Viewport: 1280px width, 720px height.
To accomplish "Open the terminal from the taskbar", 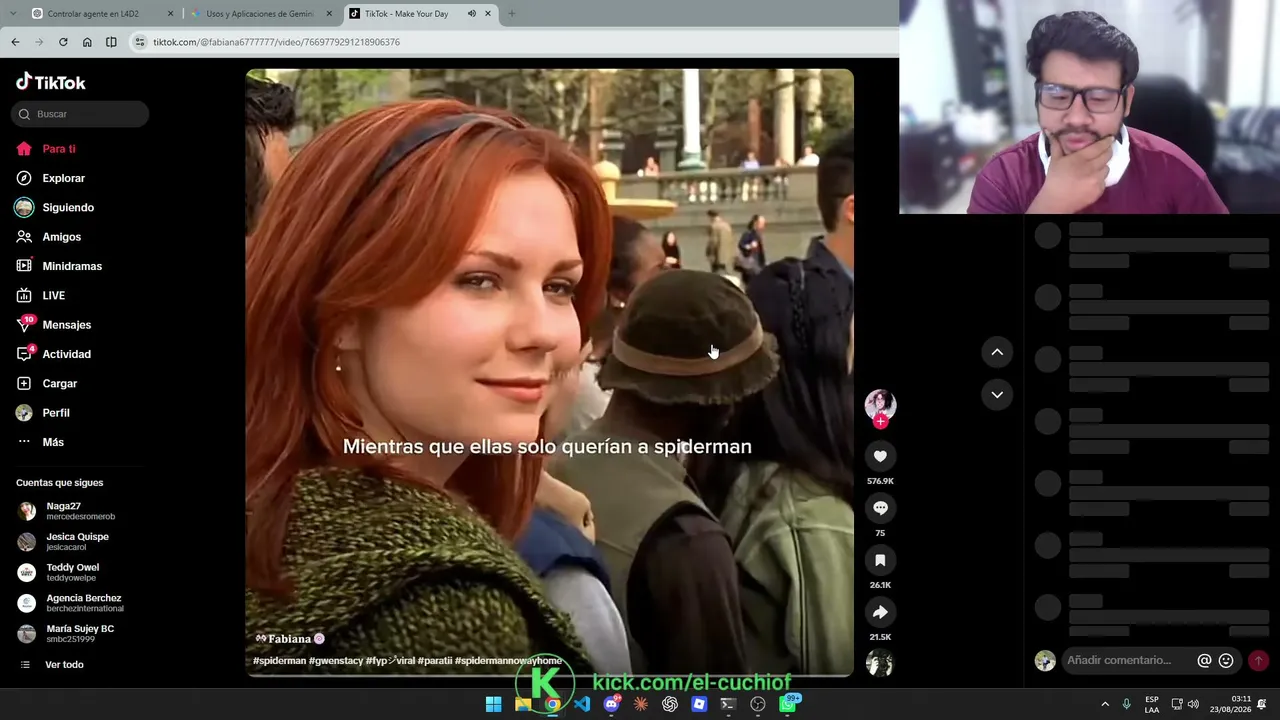I will tap(728, 704).
